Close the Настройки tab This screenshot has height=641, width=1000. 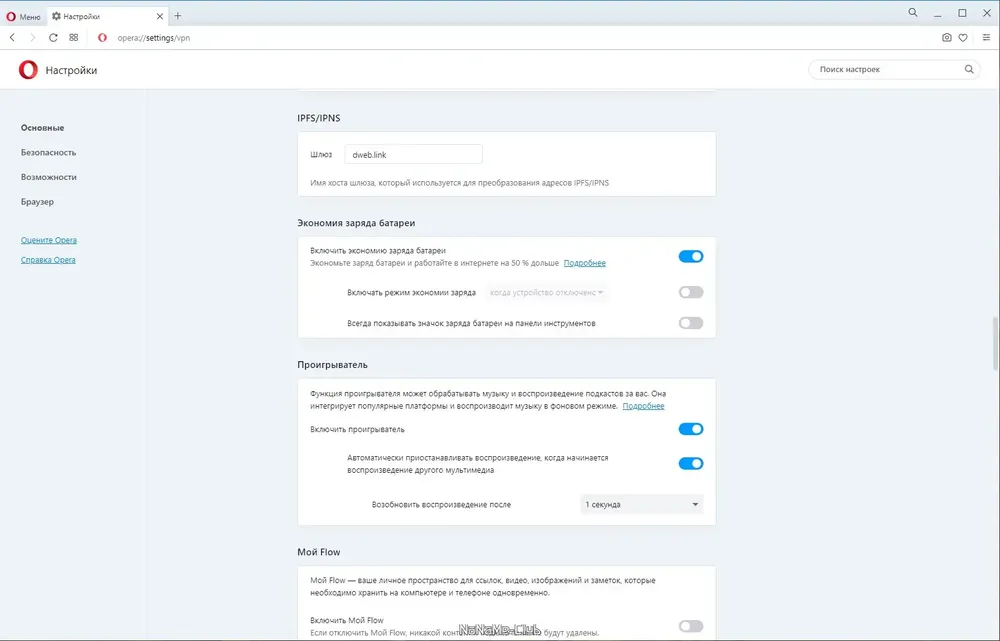[159, 17]
